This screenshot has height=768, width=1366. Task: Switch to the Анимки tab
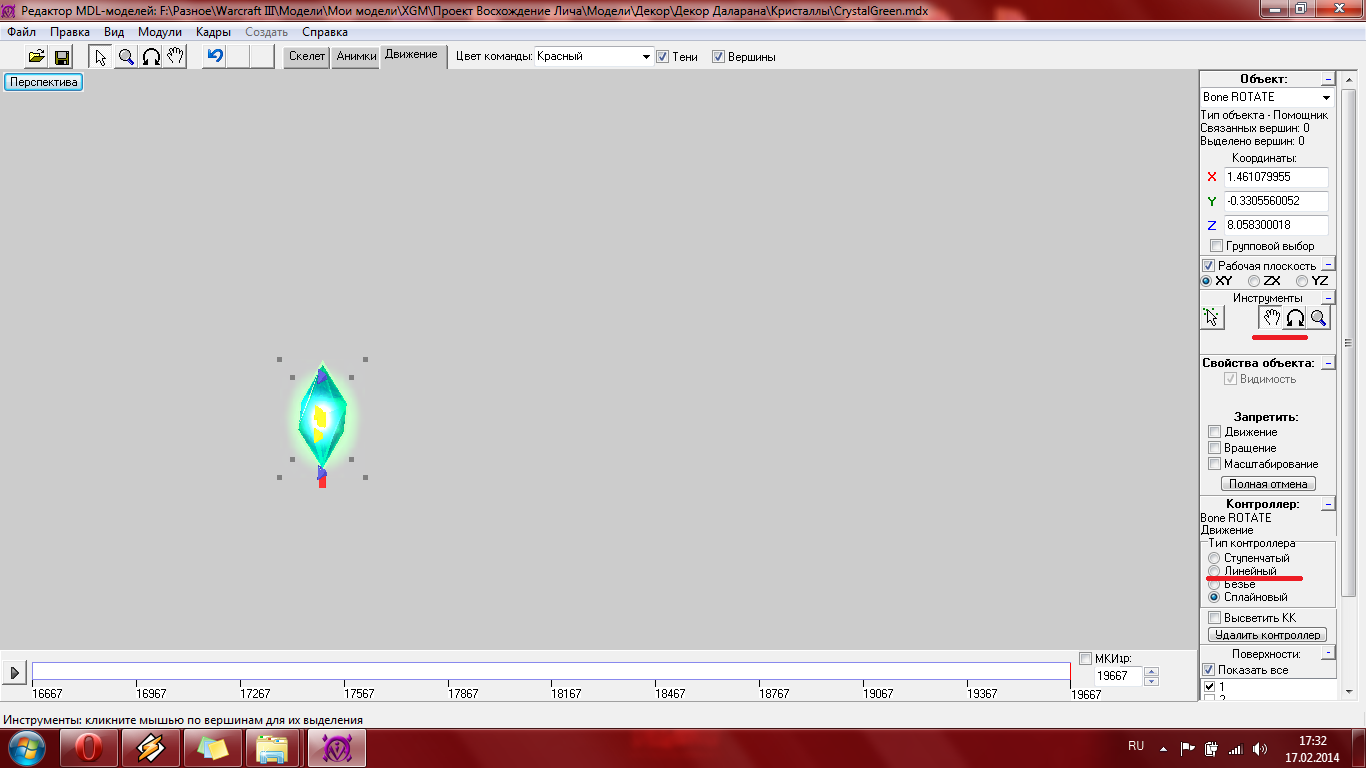click(x=356, y=57)
